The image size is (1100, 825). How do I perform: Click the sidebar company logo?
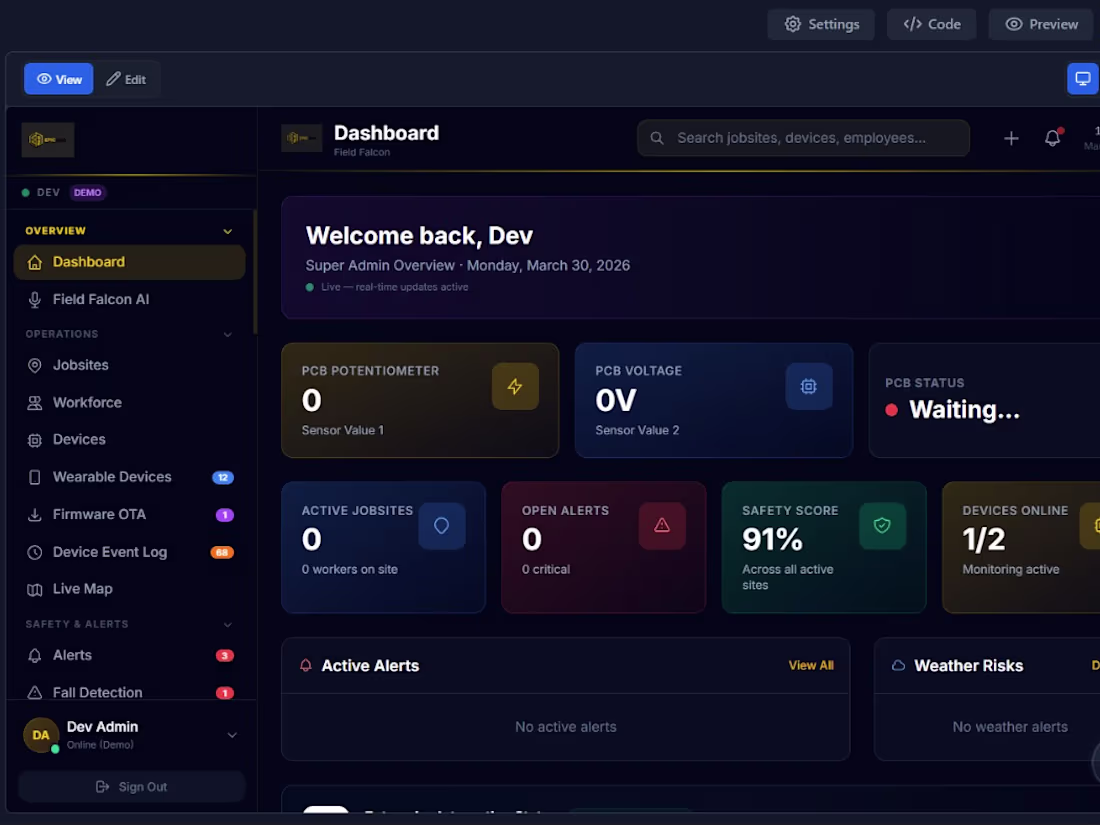48,140
